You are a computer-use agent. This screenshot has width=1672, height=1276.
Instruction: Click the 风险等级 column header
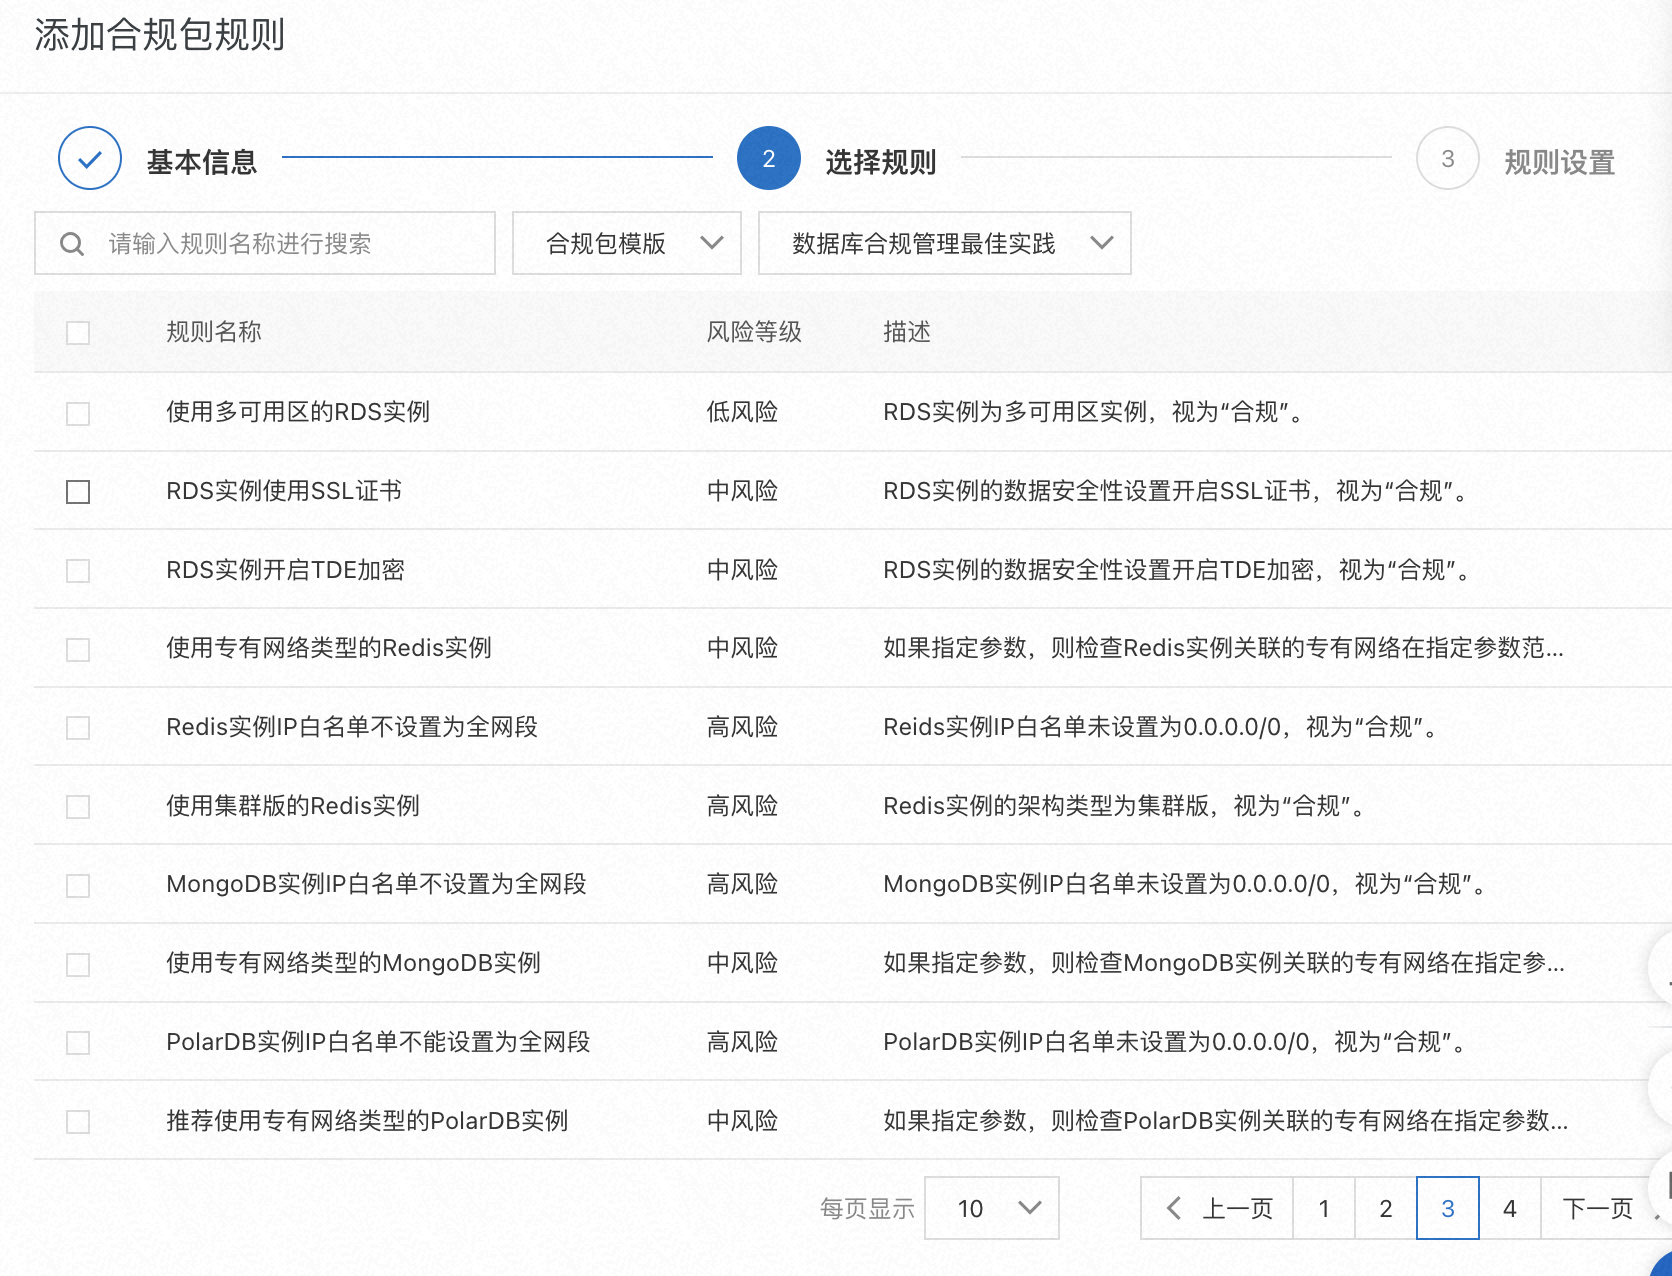[x=755, y=332]
